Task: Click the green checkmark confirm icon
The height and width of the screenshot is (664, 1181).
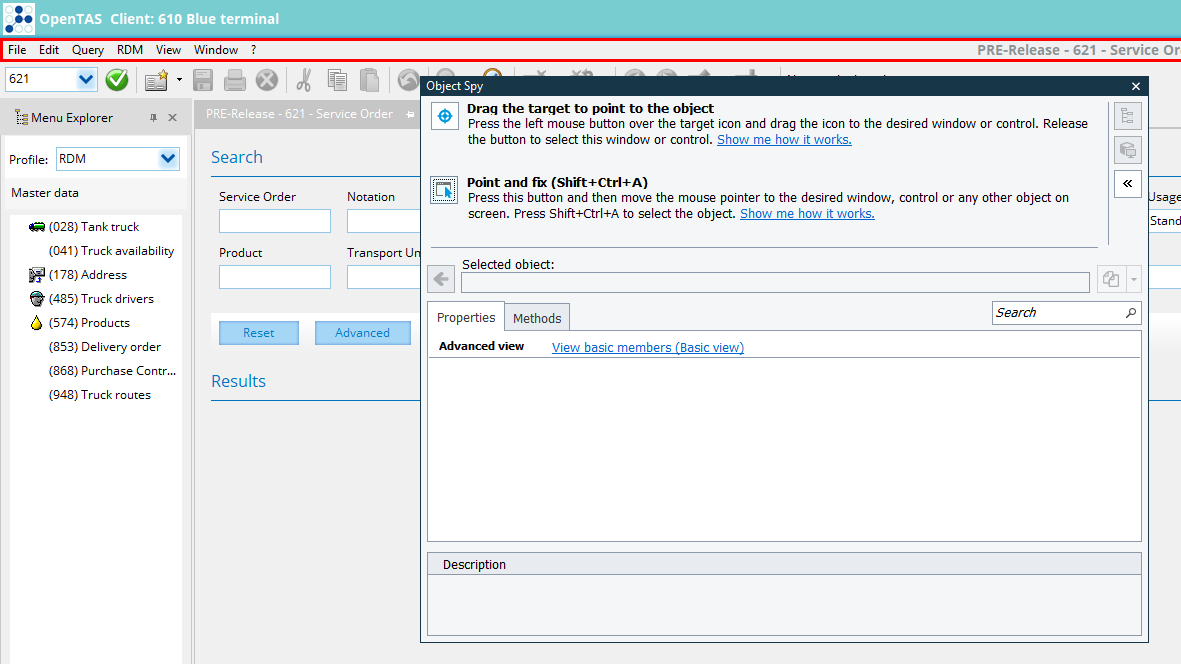Action: pos(117,79)
